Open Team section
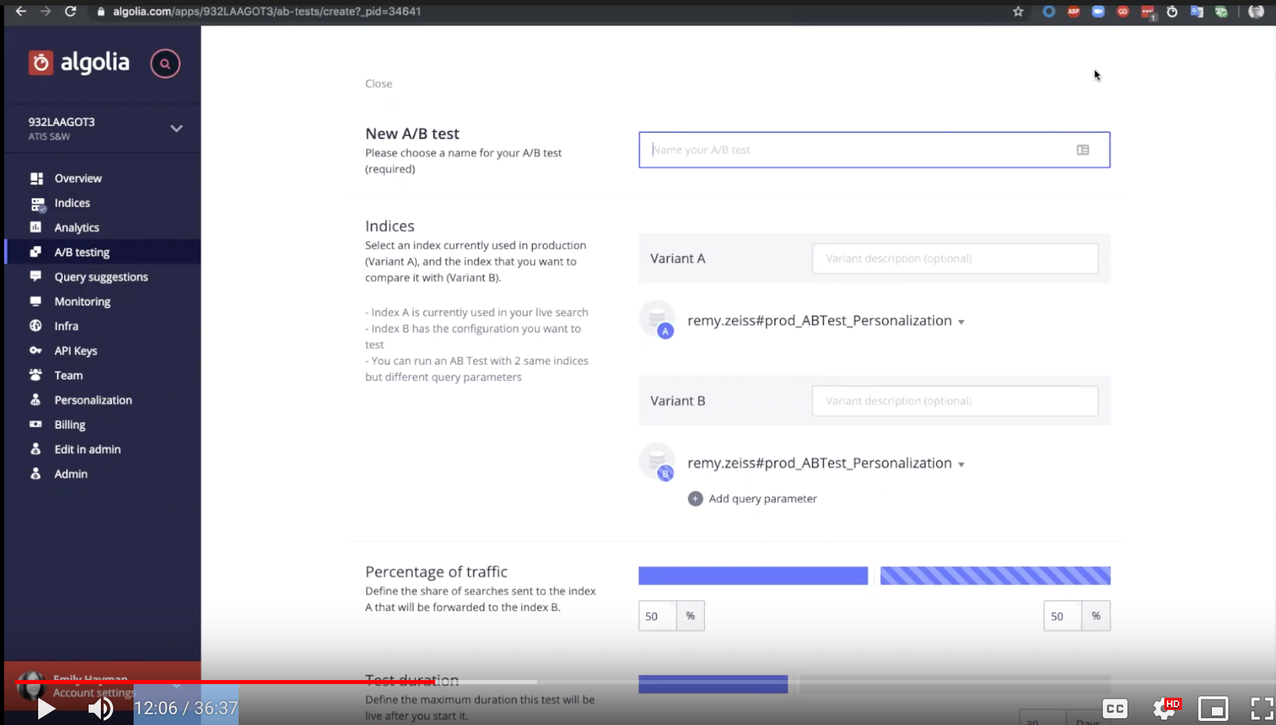This screenshot has height=725, width=1276. click(68, 375)
